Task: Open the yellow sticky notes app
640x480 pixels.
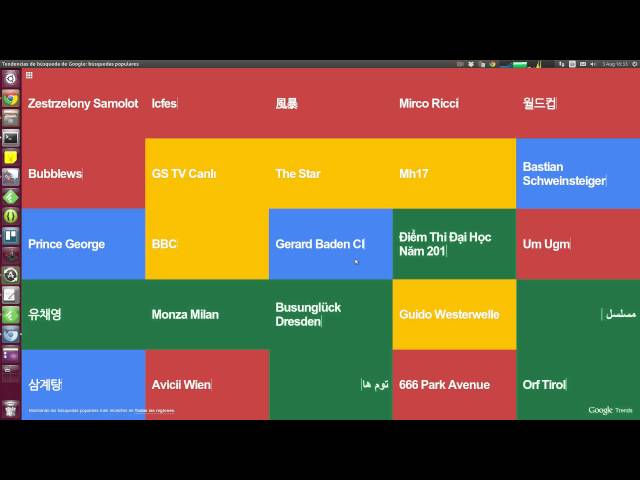Action: (11, 157)
